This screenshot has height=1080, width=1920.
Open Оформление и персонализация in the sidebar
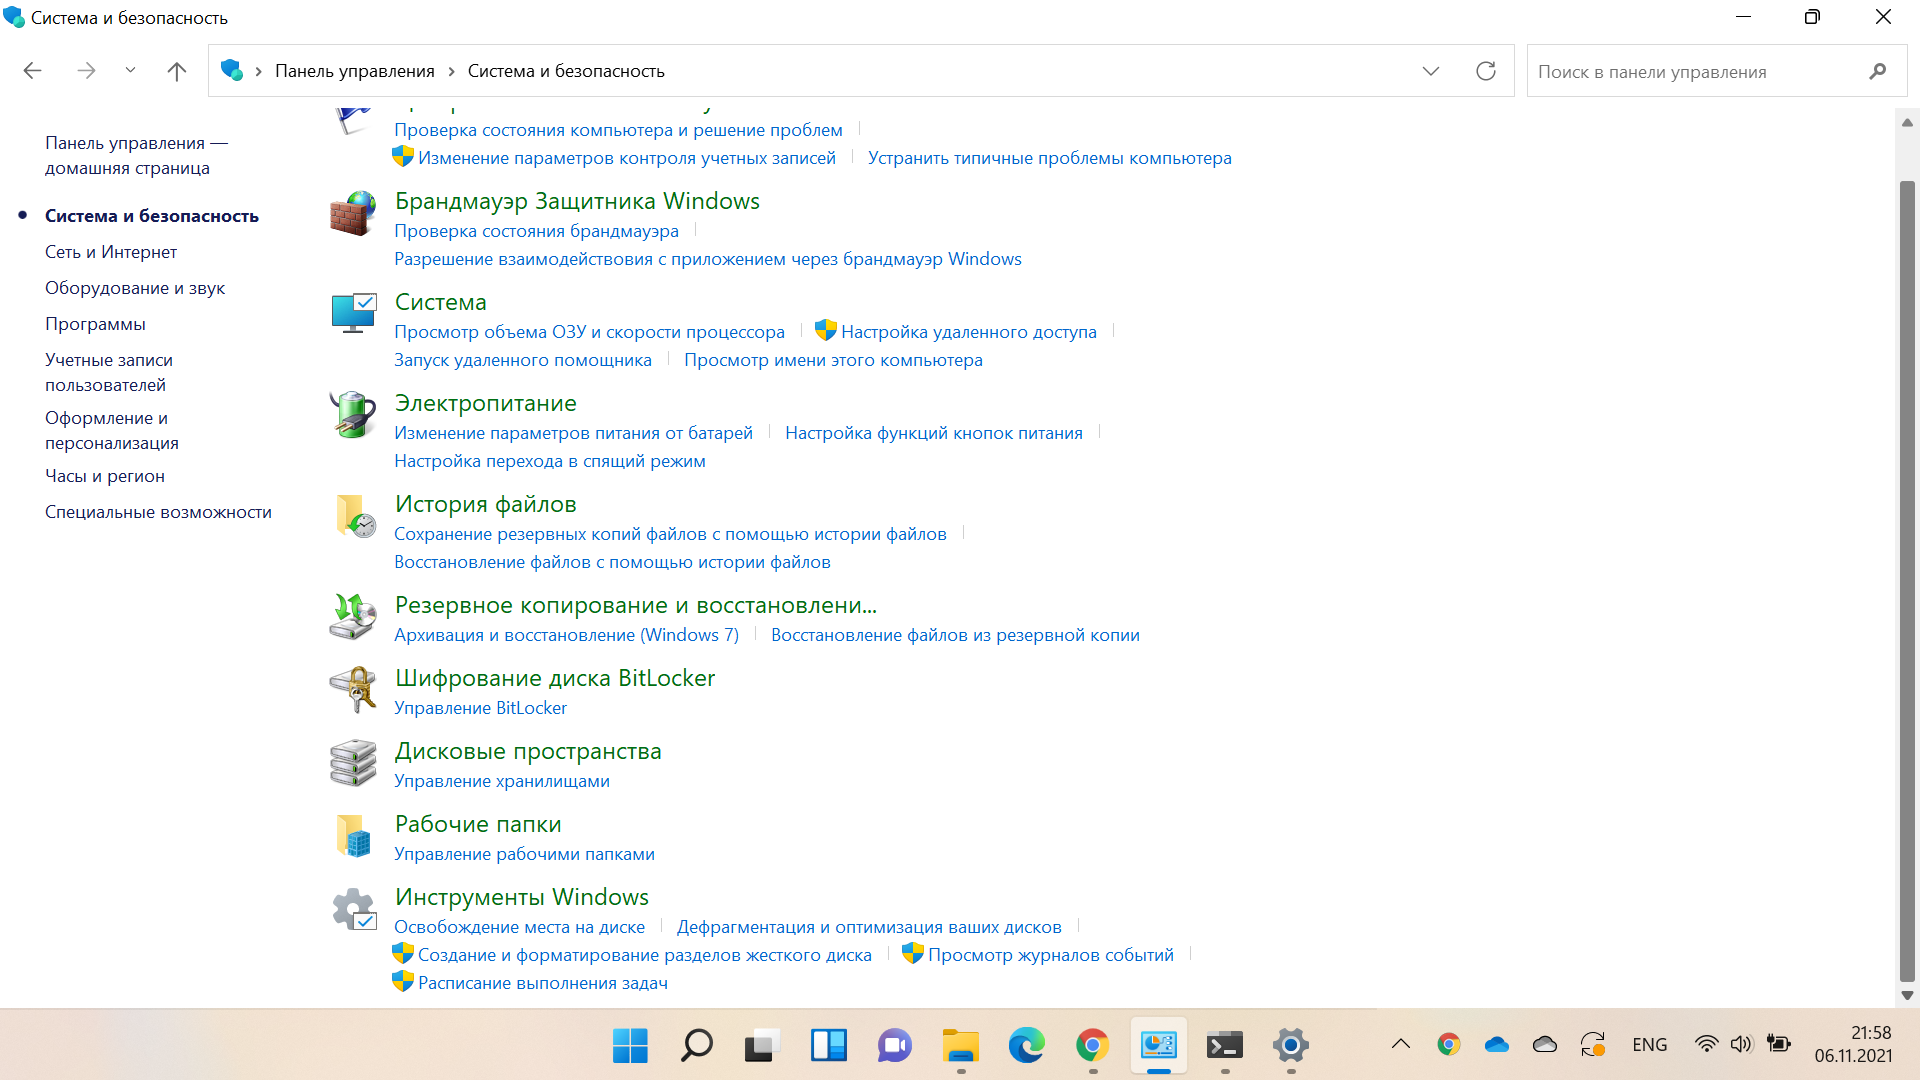pyautogui.click(x=112, y=430)
